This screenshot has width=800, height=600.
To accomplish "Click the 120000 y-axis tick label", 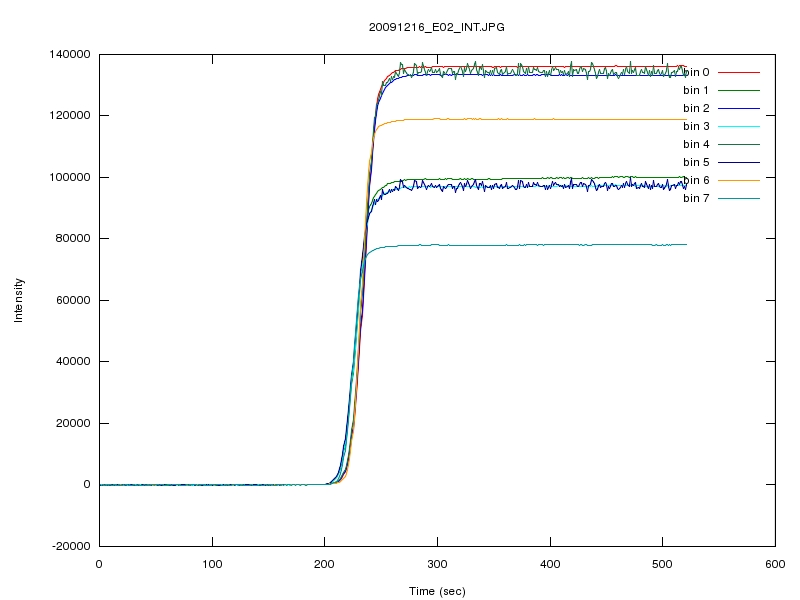I will [x=70, y=115].
